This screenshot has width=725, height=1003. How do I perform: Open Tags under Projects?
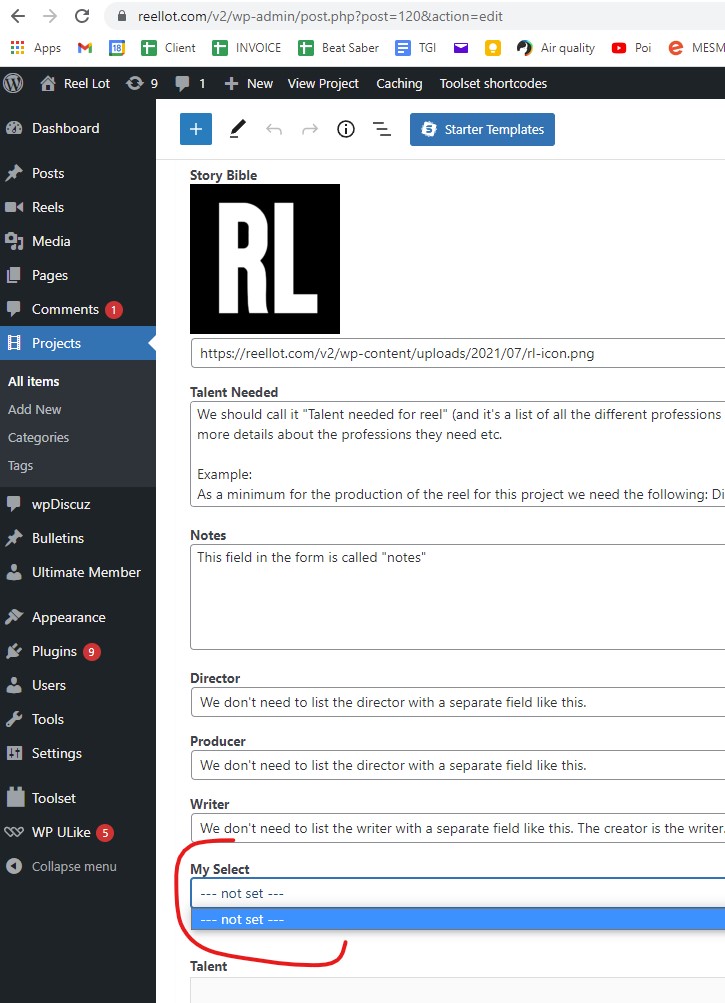[20, 466]
